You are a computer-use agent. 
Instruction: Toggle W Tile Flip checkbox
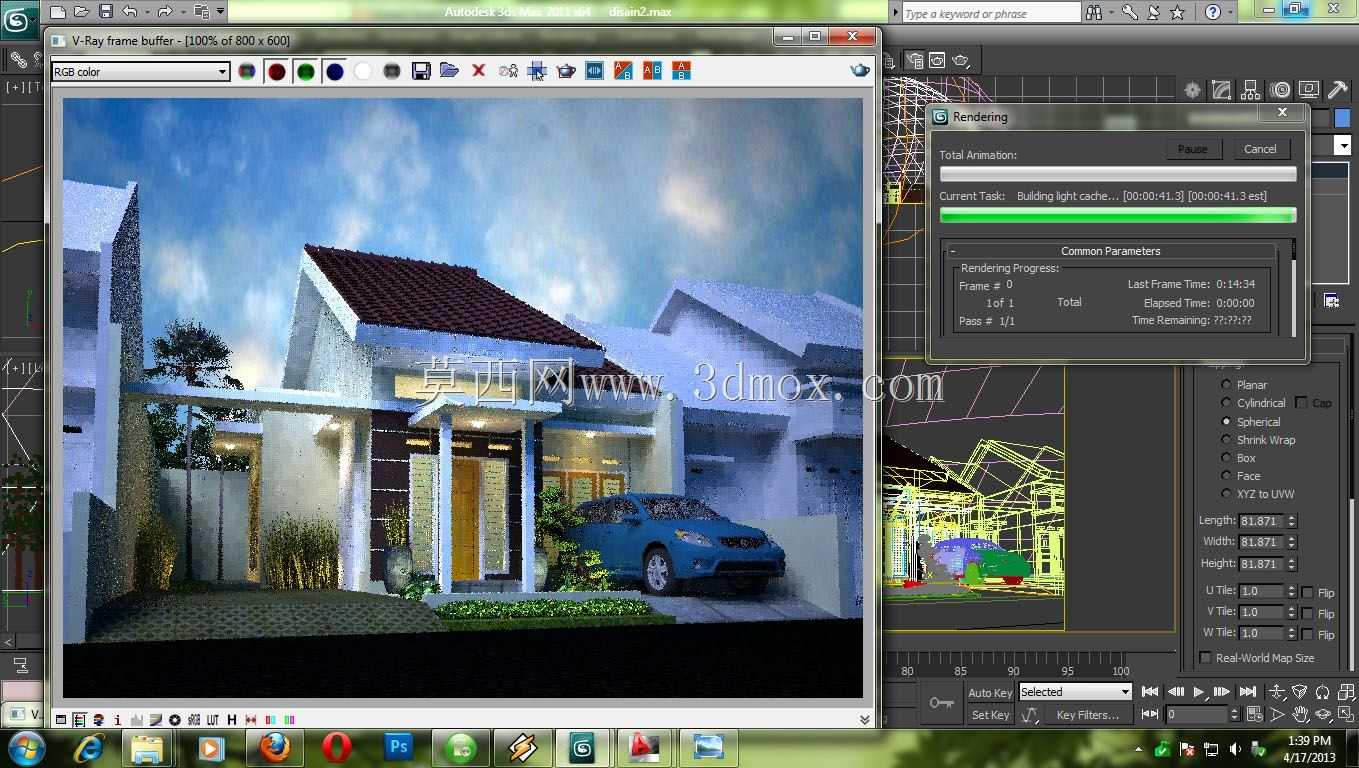coord(1307,634)
